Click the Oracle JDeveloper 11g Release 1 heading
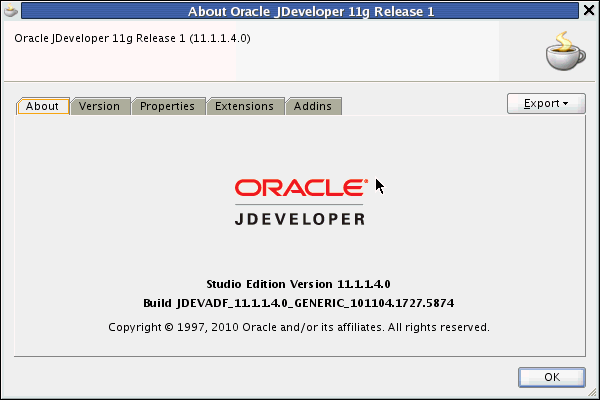The image size is (600, 400). tap(132, 38)
